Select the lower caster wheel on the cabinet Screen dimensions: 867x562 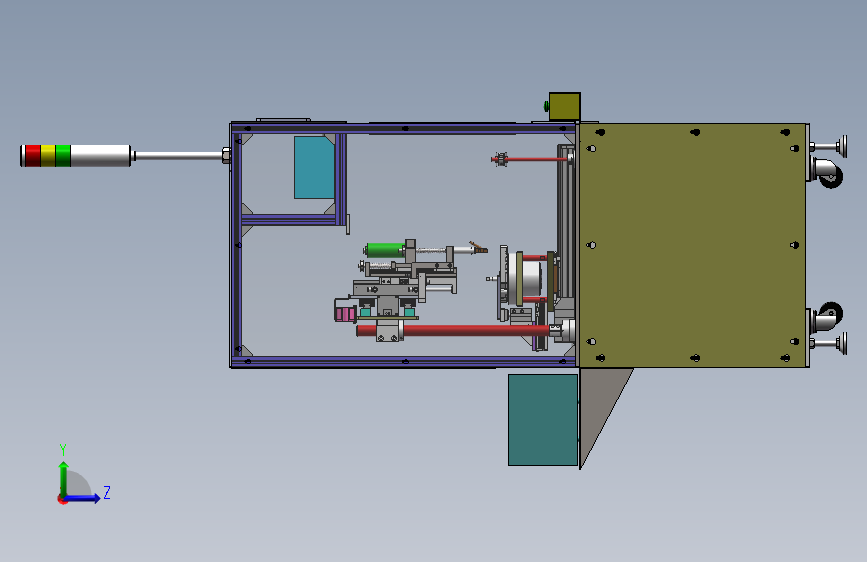tap(829, 317)
